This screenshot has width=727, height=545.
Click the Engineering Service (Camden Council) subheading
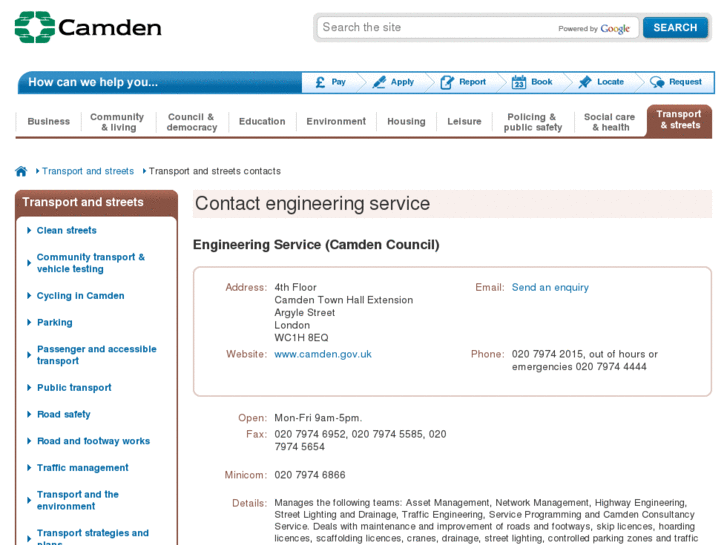(316, 244)
